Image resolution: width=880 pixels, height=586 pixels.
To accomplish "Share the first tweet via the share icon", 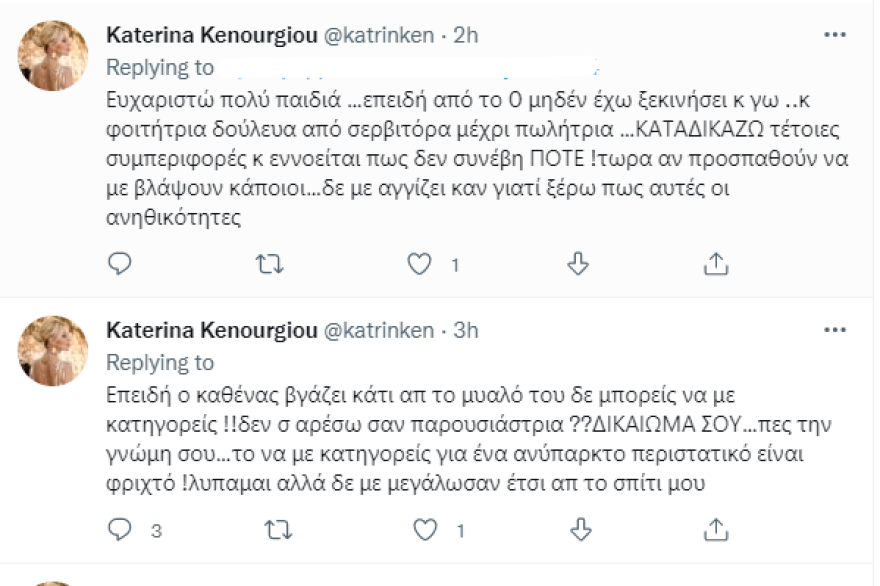I will (x=714, y=263).
